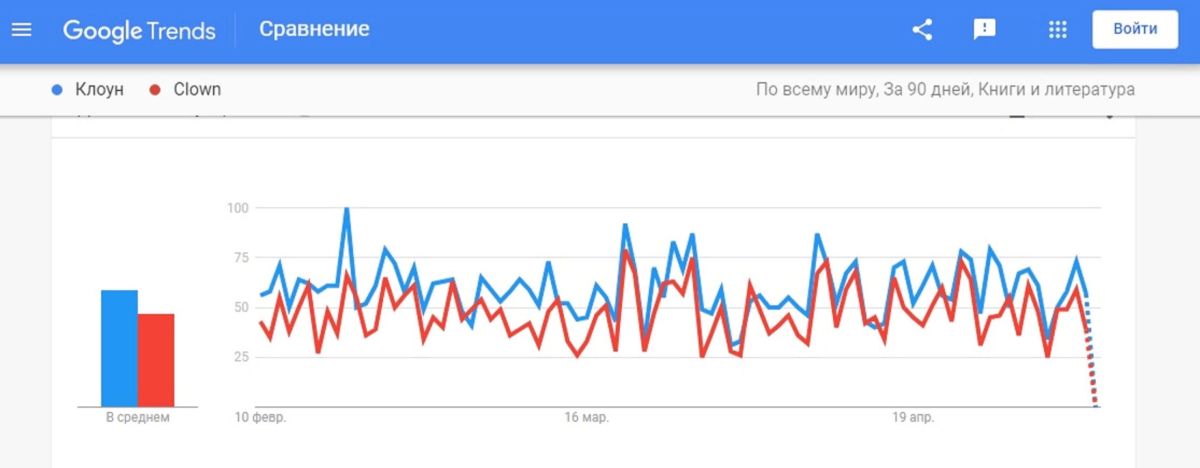This screenshot has width=1200, height=468.
Task: Click the 100 peak on the blue line
Action: point(346,210)
